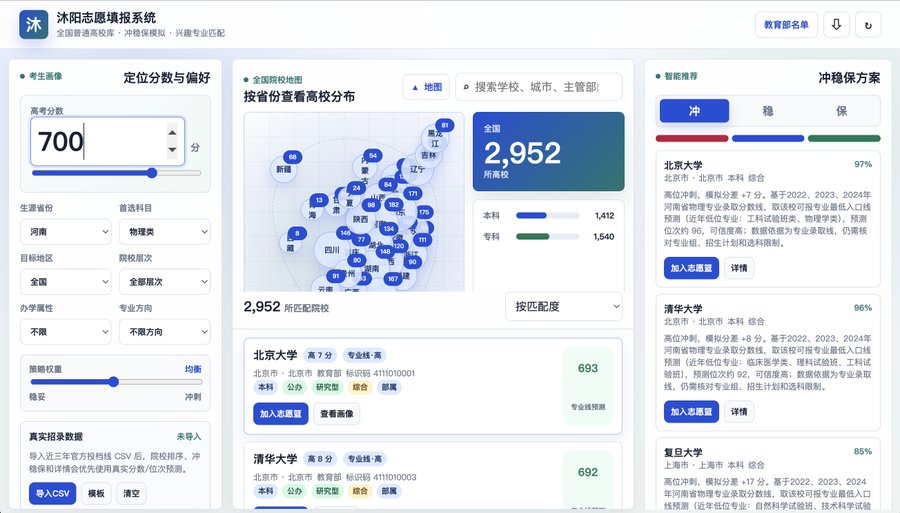Screen dimensions: 900x513
Task: Switch to the 冲 plan tab
Action: 695,111
